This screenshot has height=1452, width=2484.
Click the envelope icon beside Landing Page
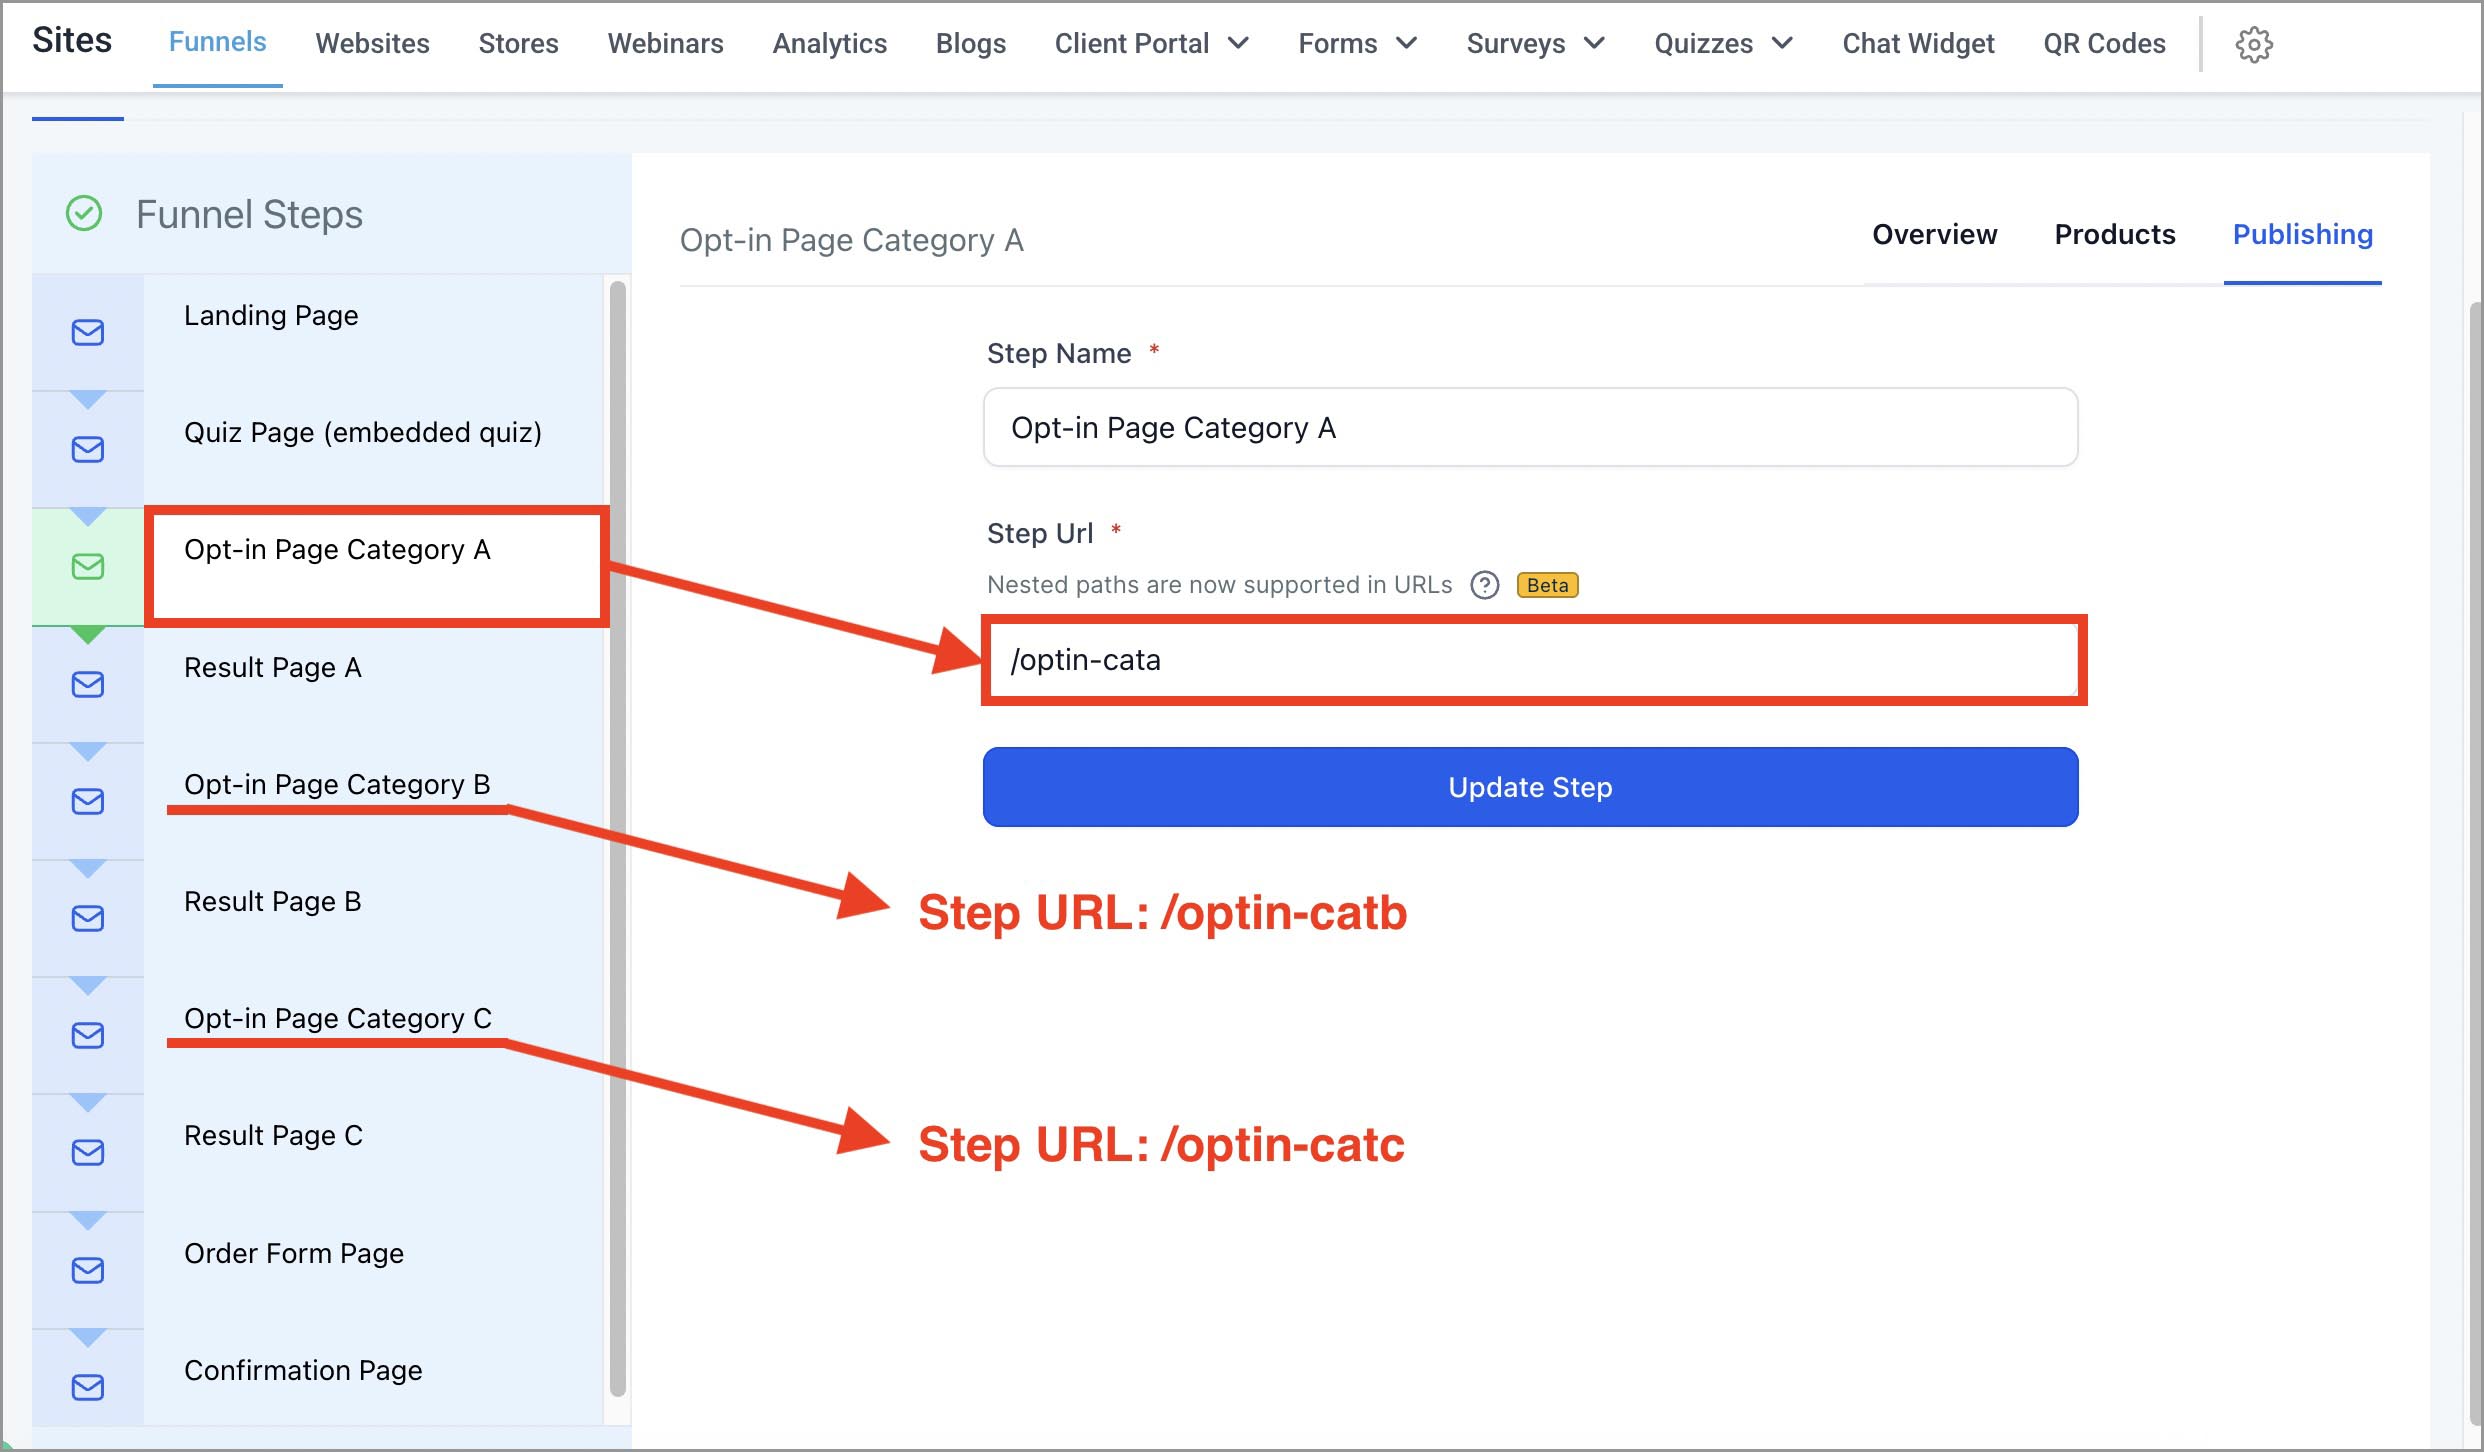coord(88,332)
